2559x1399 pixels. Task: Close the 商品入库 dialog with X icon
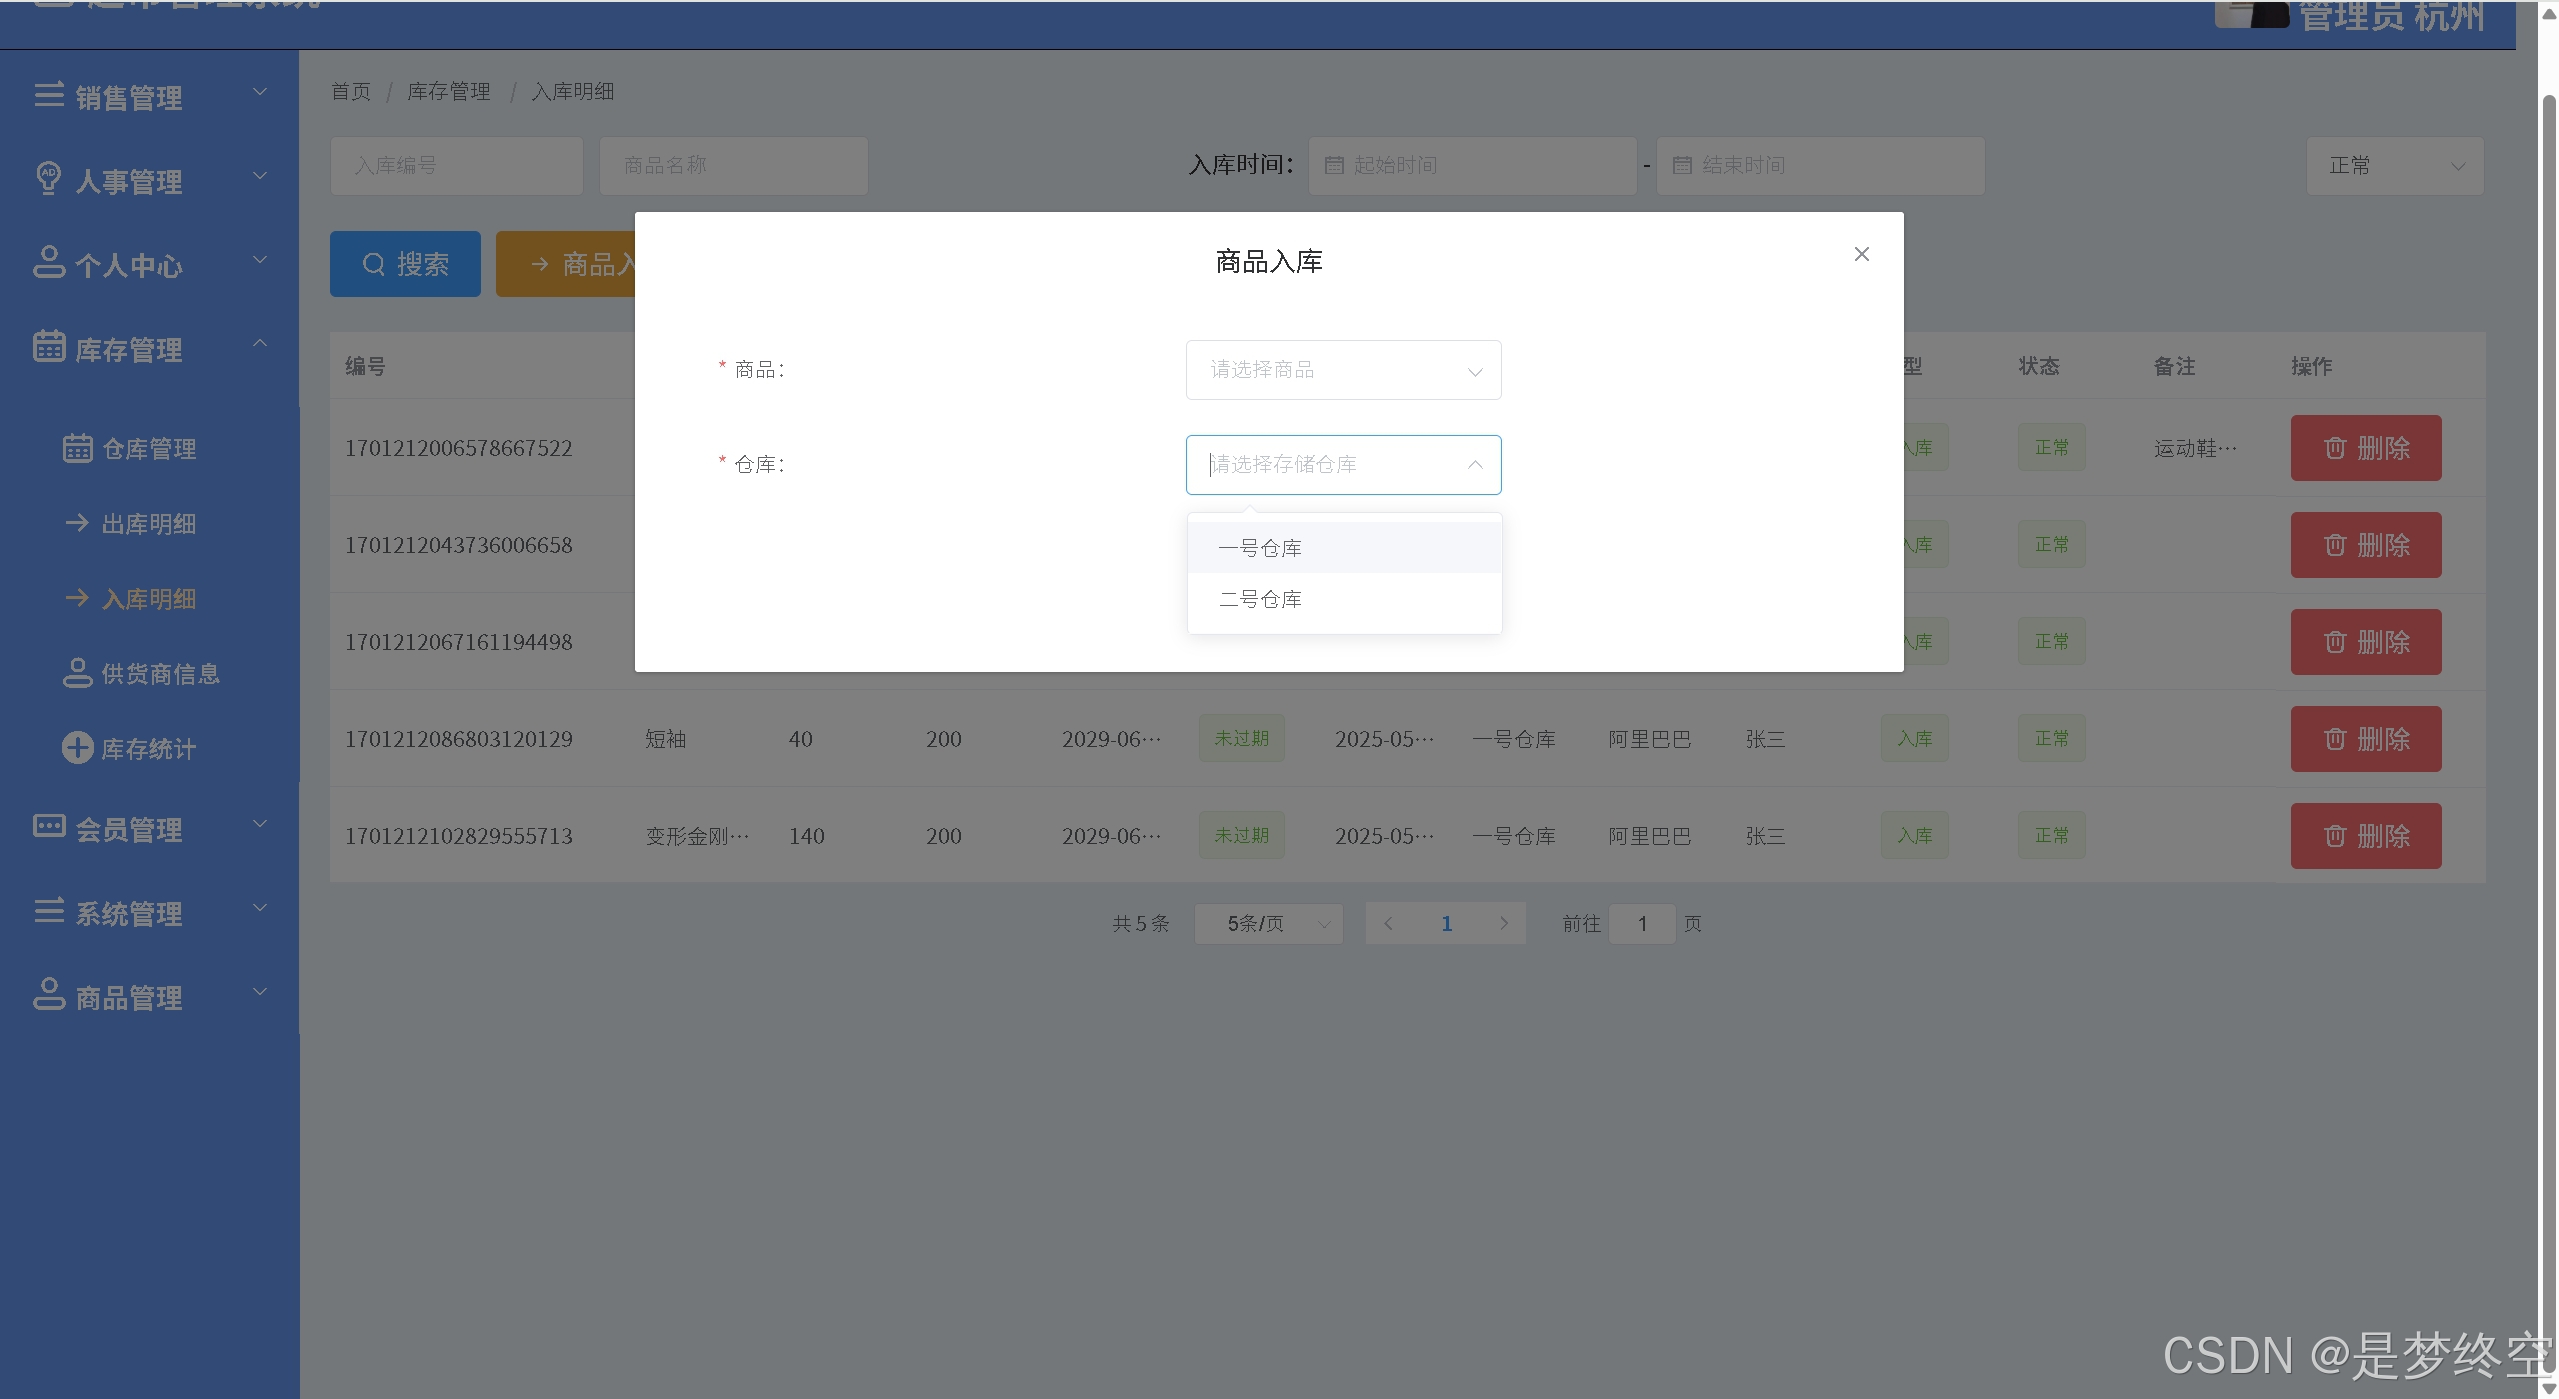[x=1861, y=254]
